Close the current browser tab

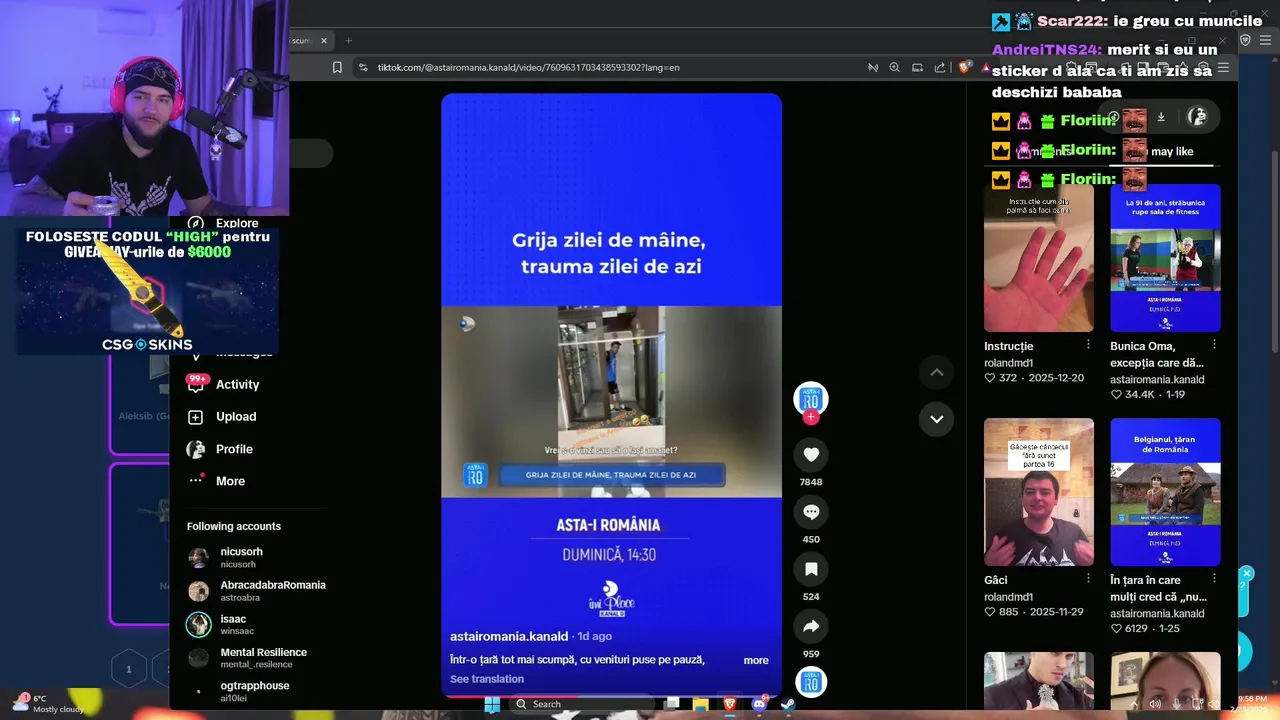tap(323, 41)
